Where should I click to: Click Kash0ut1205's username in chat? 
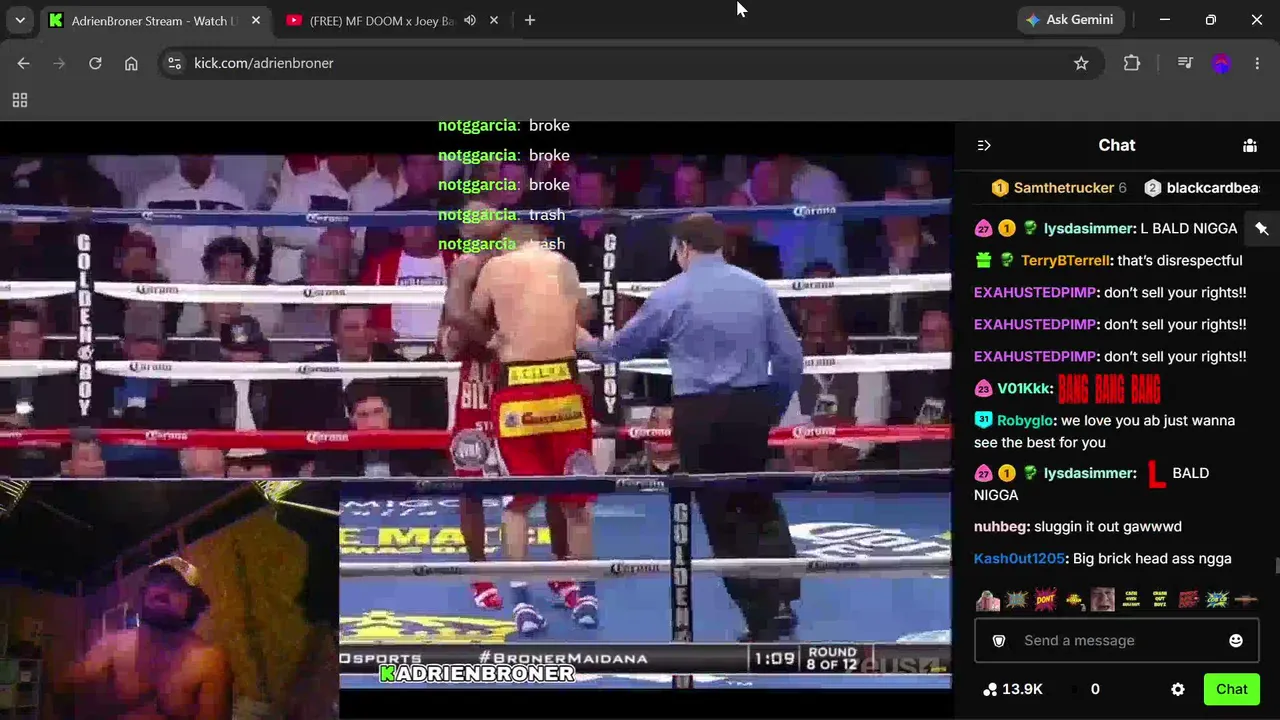pos(1019,559)
